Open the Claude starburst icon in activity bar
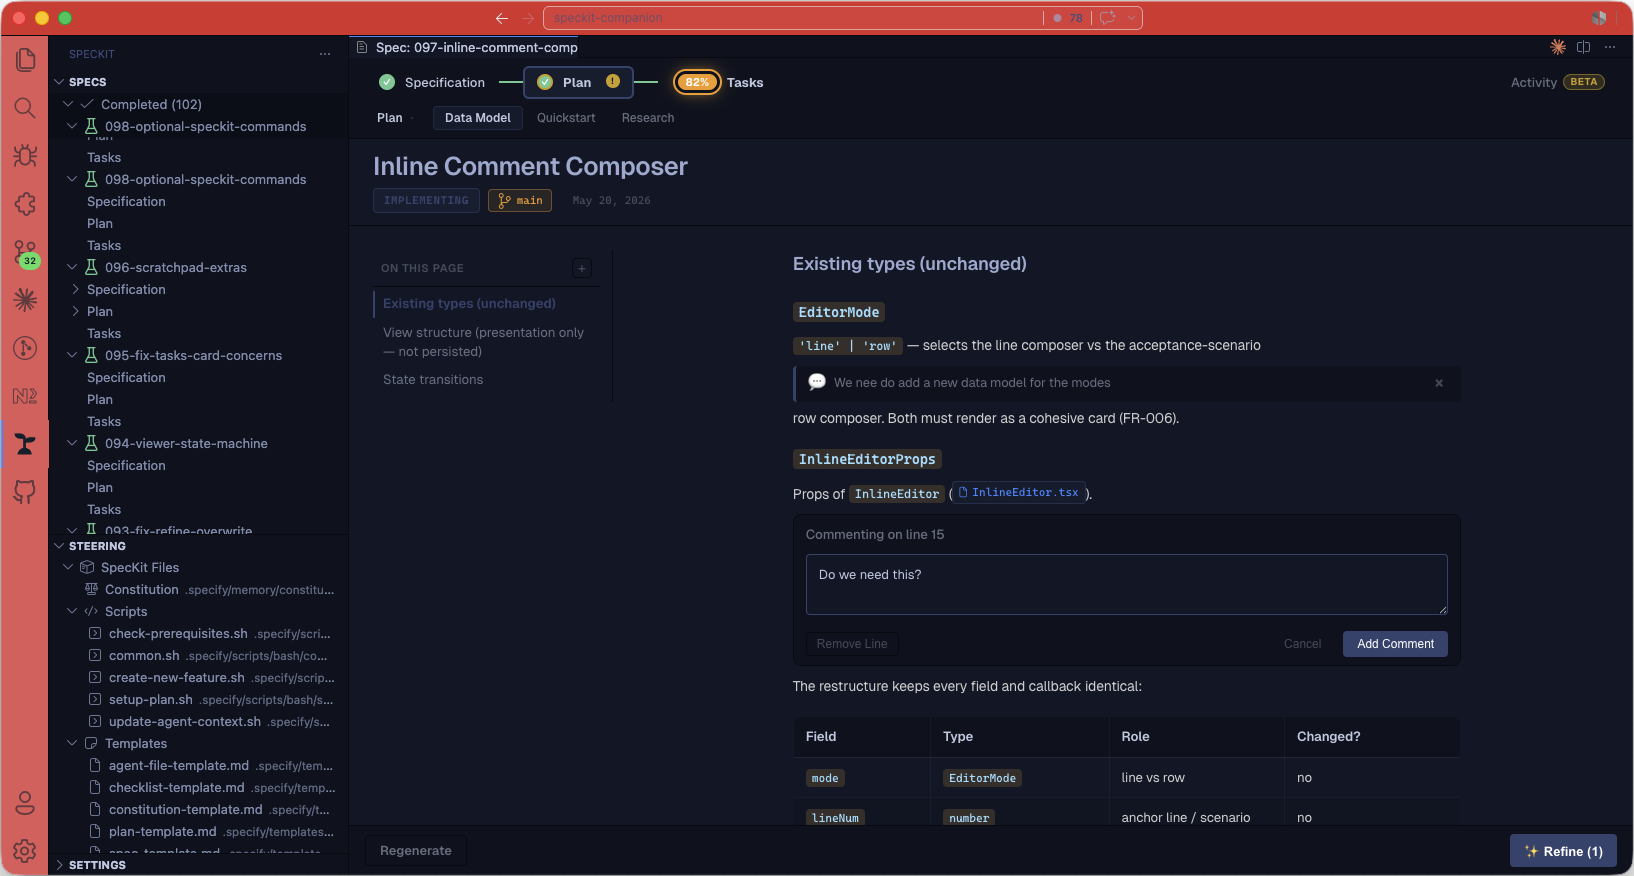Screen dimensions: 1634x876 [x=25, y=299]
